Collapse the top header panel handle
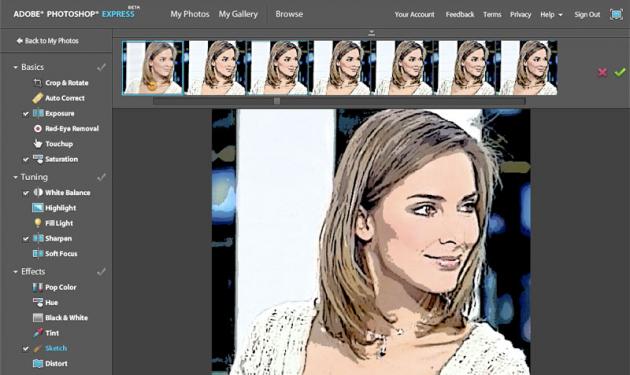This screenshot has width=630, height=375. click(371, 33)
